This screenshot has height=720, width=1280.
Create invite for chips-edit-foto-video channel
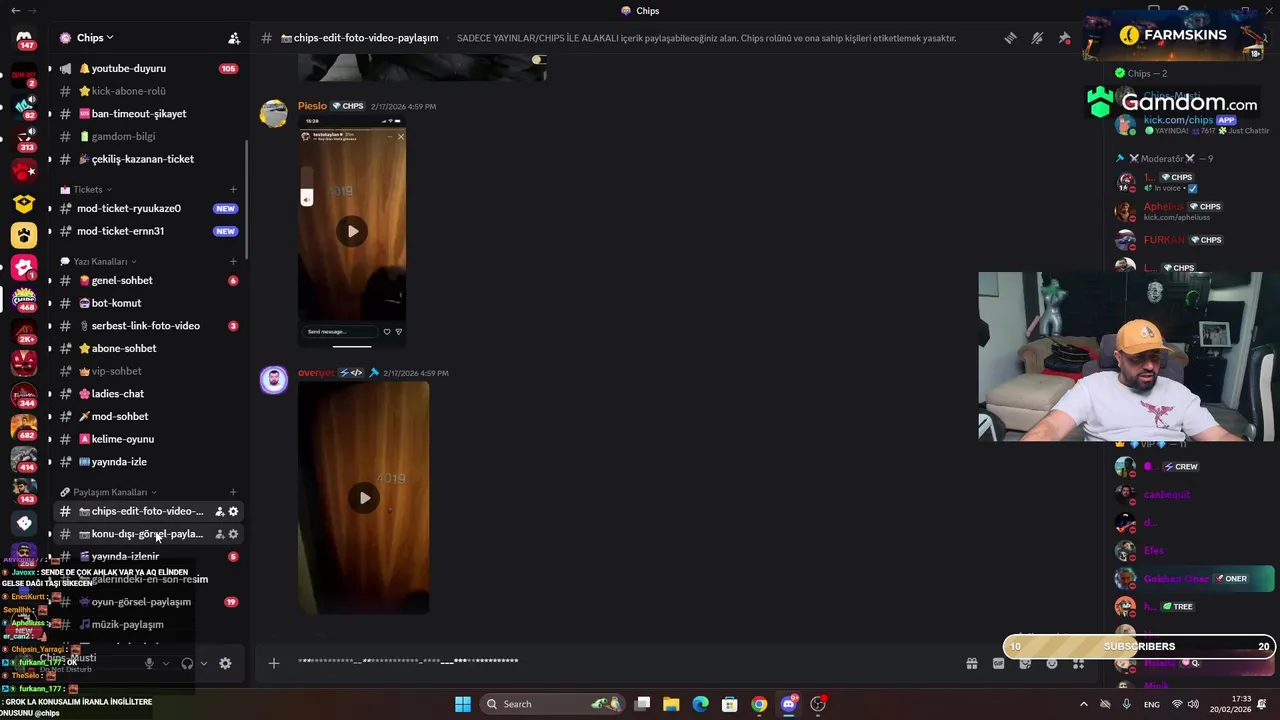220,511
